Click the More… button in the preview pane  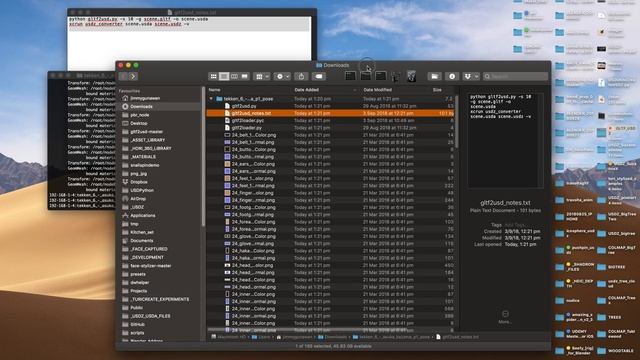pos(505,317)
